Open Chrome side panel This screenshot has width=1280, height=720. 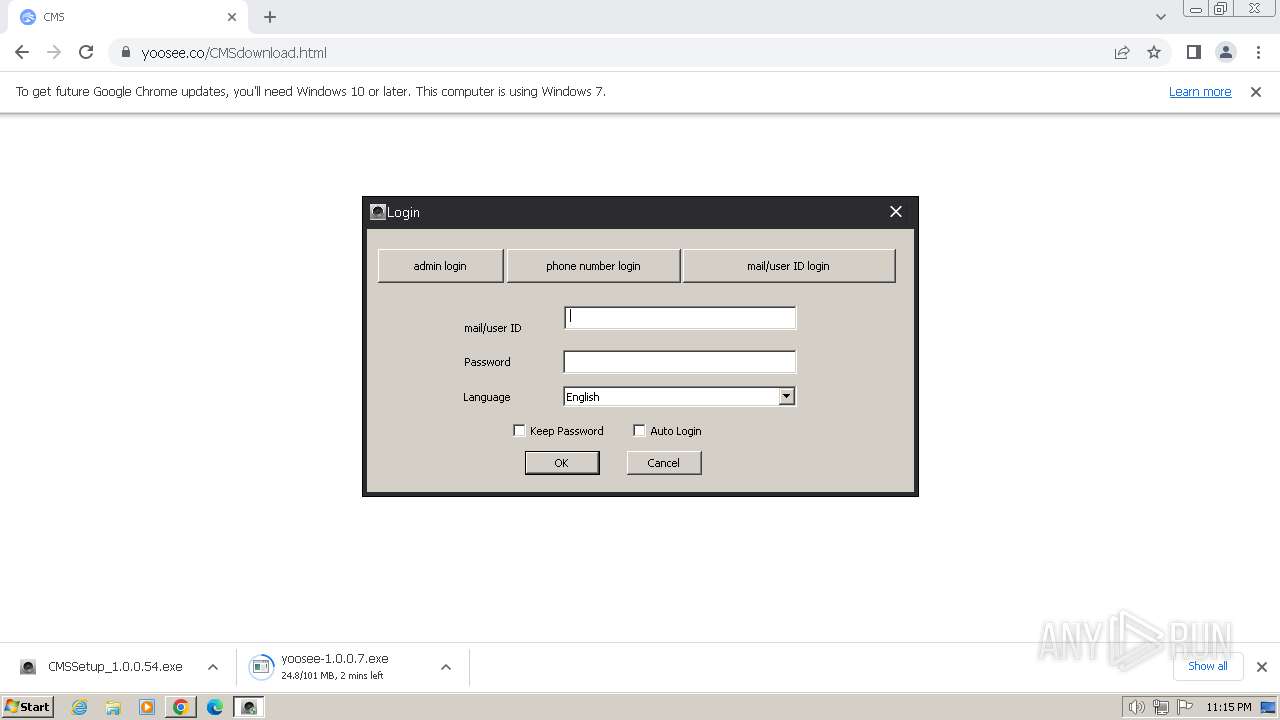[1194, 53]
